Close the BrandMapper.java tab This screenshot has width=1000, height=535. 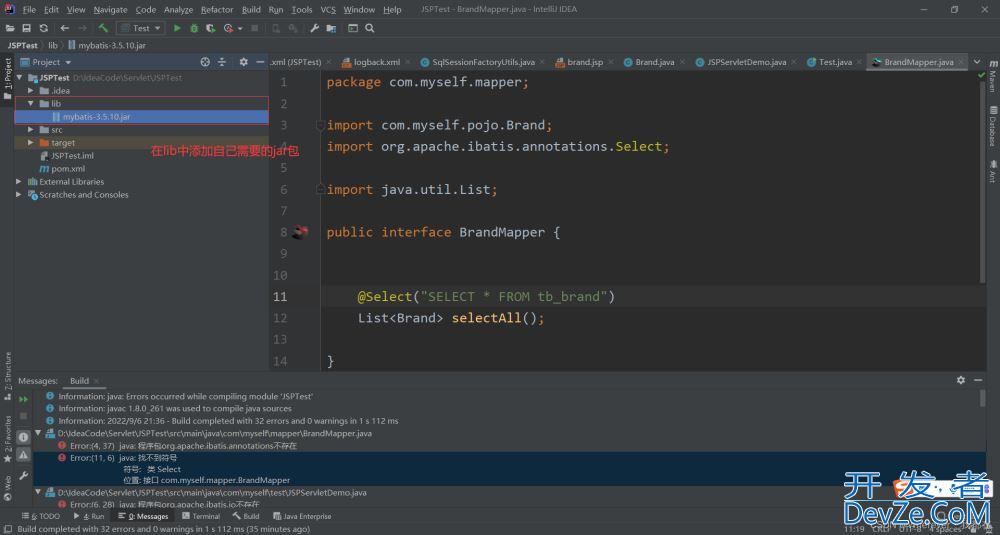pyautogui.click(x=961, y=62)
